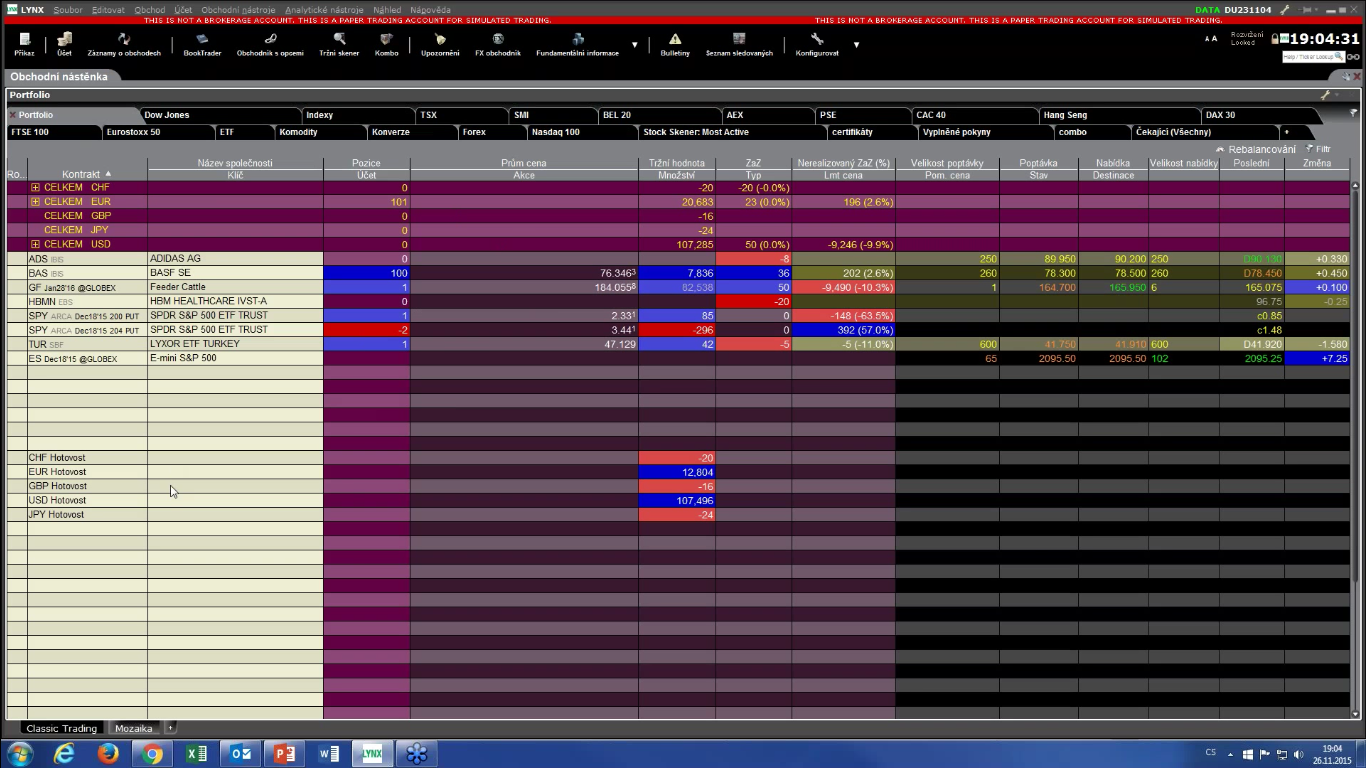This screenshot has width=1366, height=768.
Task: Open Upozornění alerts
Action: (440, 44)
